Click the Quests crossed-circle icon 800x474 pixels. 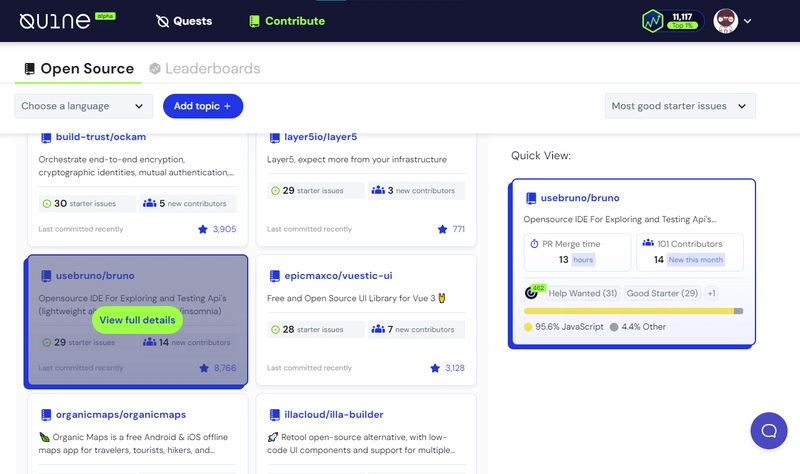[162, 21]
